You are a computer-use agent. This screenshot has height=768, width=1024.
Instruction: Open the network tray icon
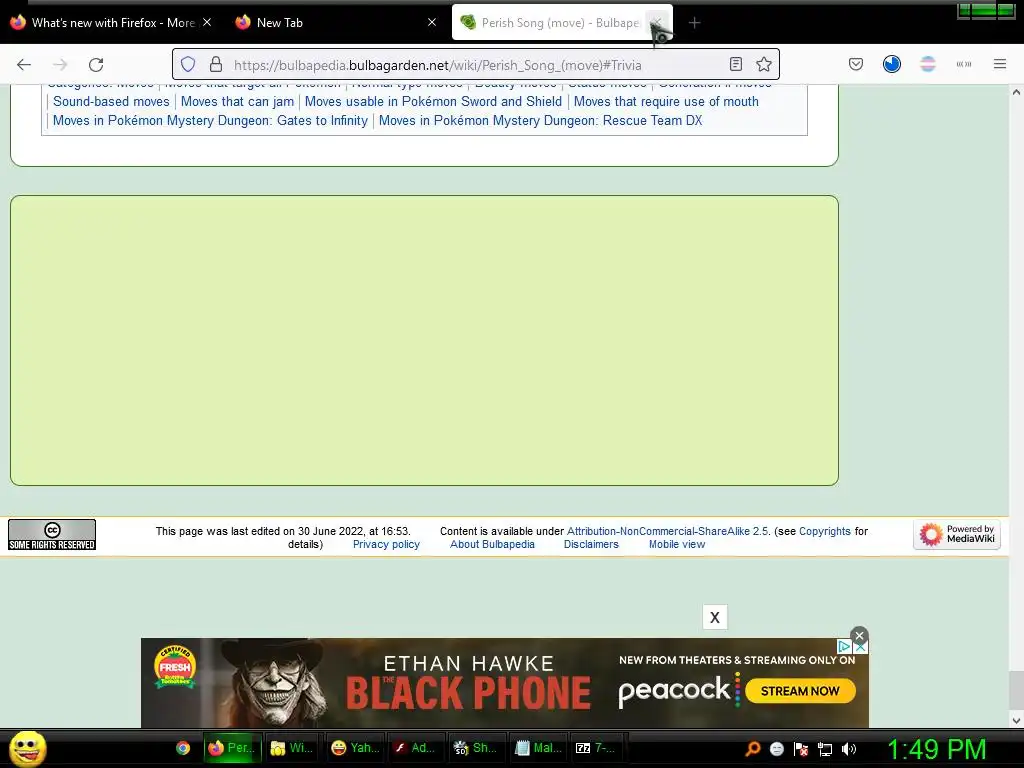[825, 749]
